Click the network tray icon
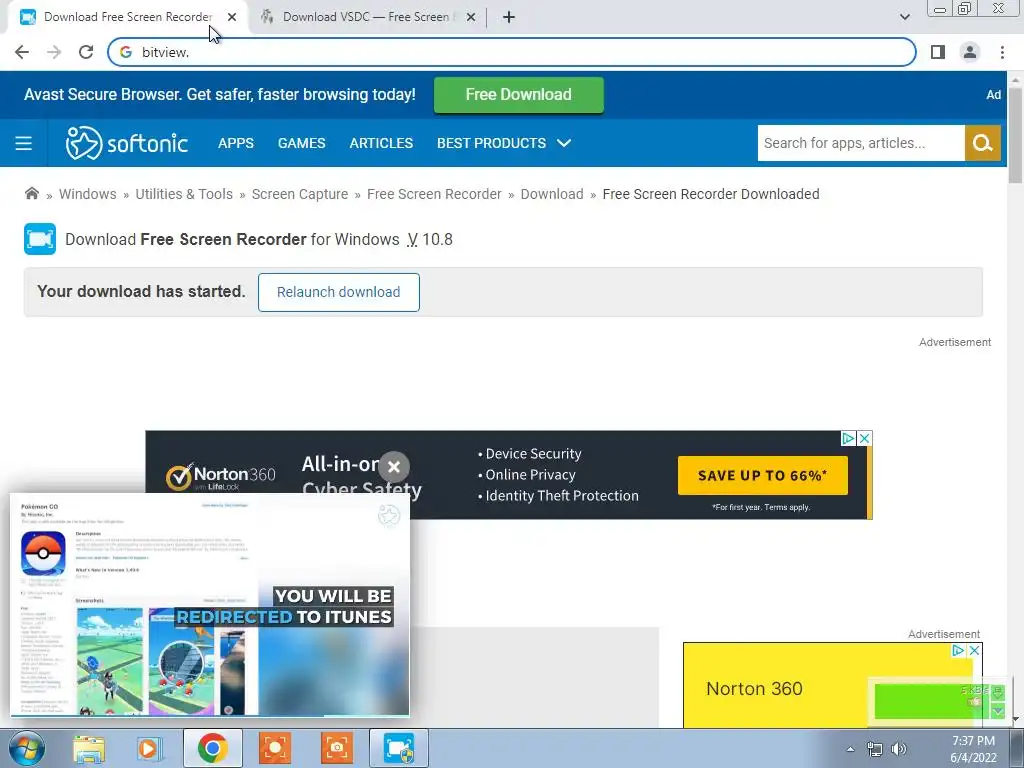 coord(874,749)
